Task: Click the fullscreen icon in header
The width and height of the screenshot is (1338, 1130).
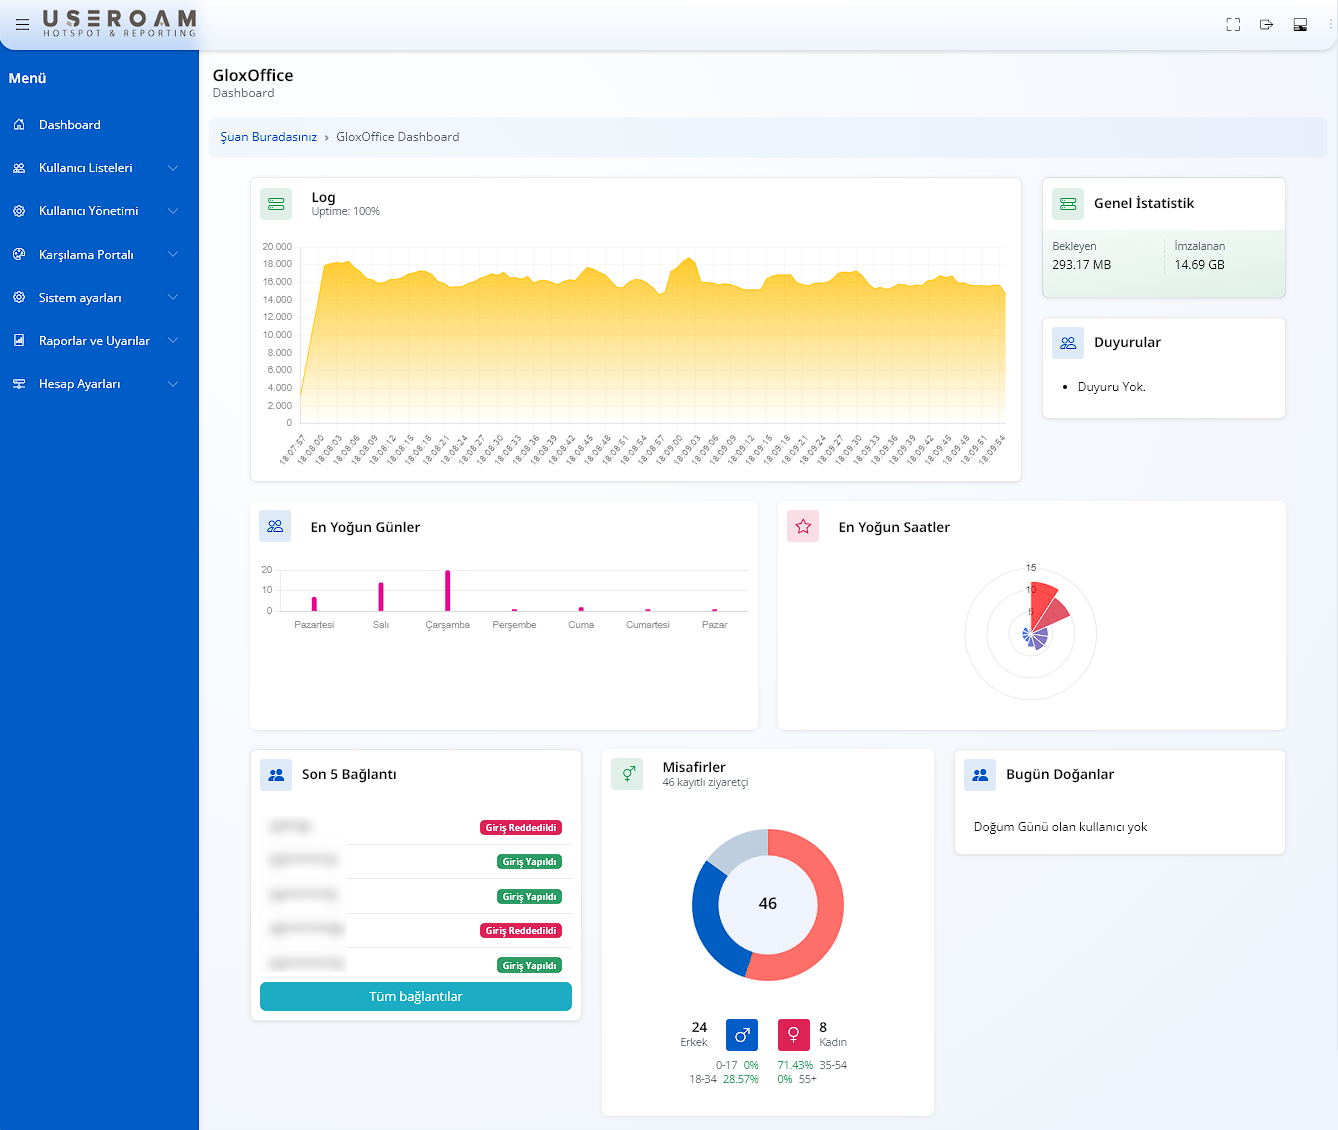Action: [1233, 25]
